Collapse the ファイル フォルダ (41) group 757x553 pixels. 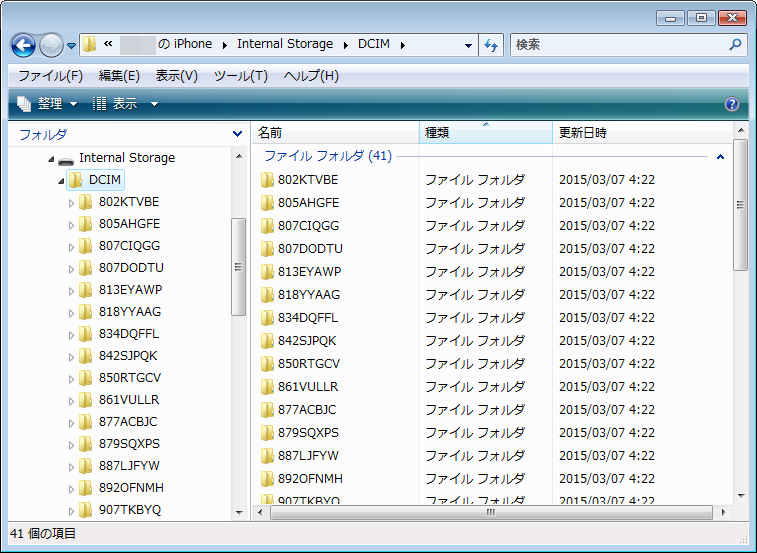pyautogui.click(x=721, y=157)
